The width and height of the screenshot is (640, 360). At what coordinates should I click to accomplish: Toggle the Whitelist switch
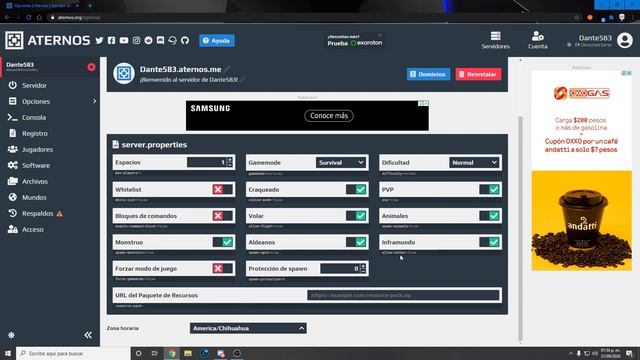tap(222, 189)
